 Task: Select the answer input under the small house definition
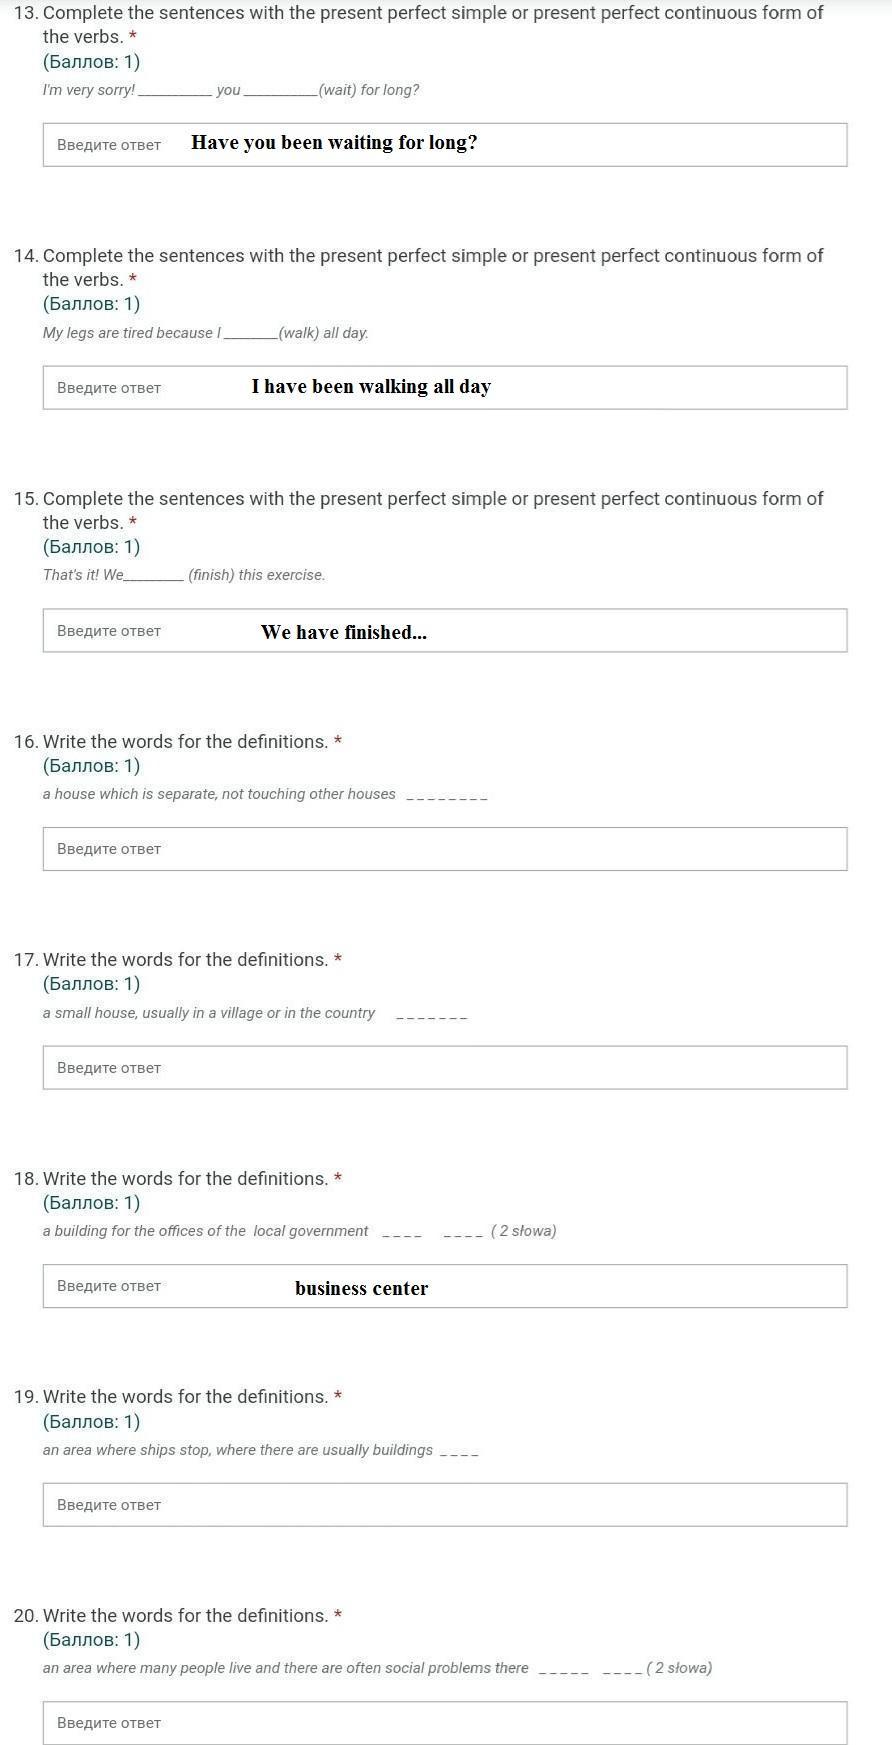(445, 1068)
